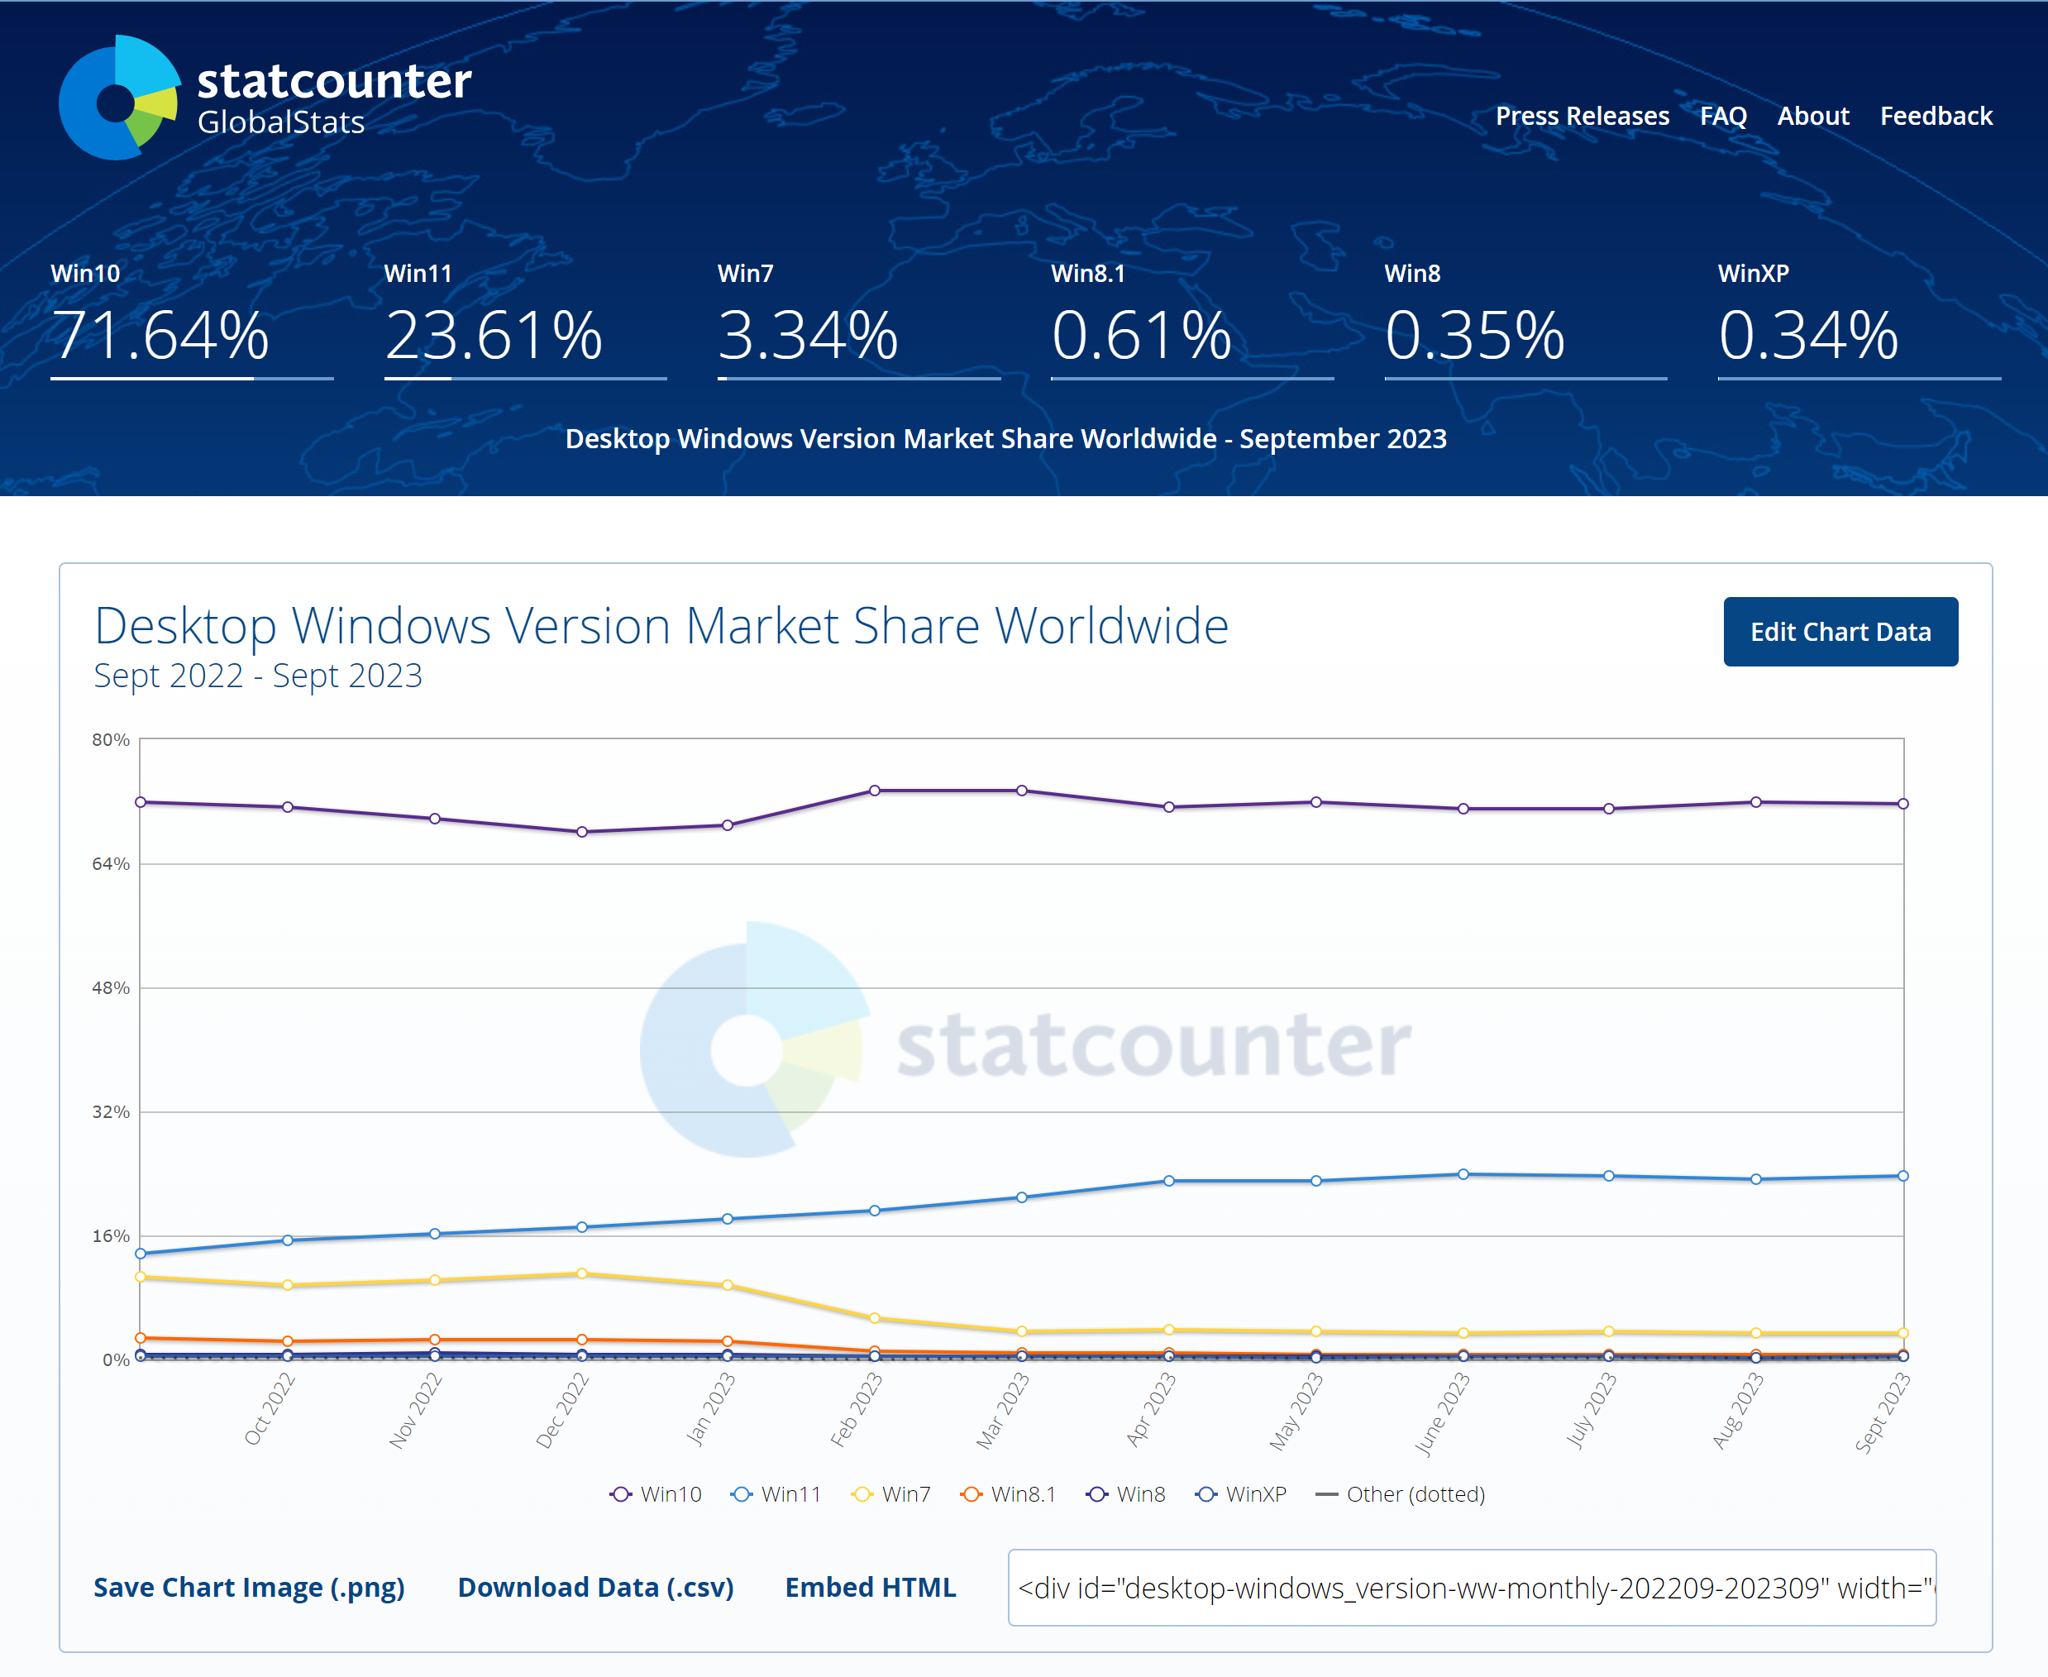2048x1677 pixels.
Task: Toggle the Win10 series in the legend
Action: (656, 1494)
